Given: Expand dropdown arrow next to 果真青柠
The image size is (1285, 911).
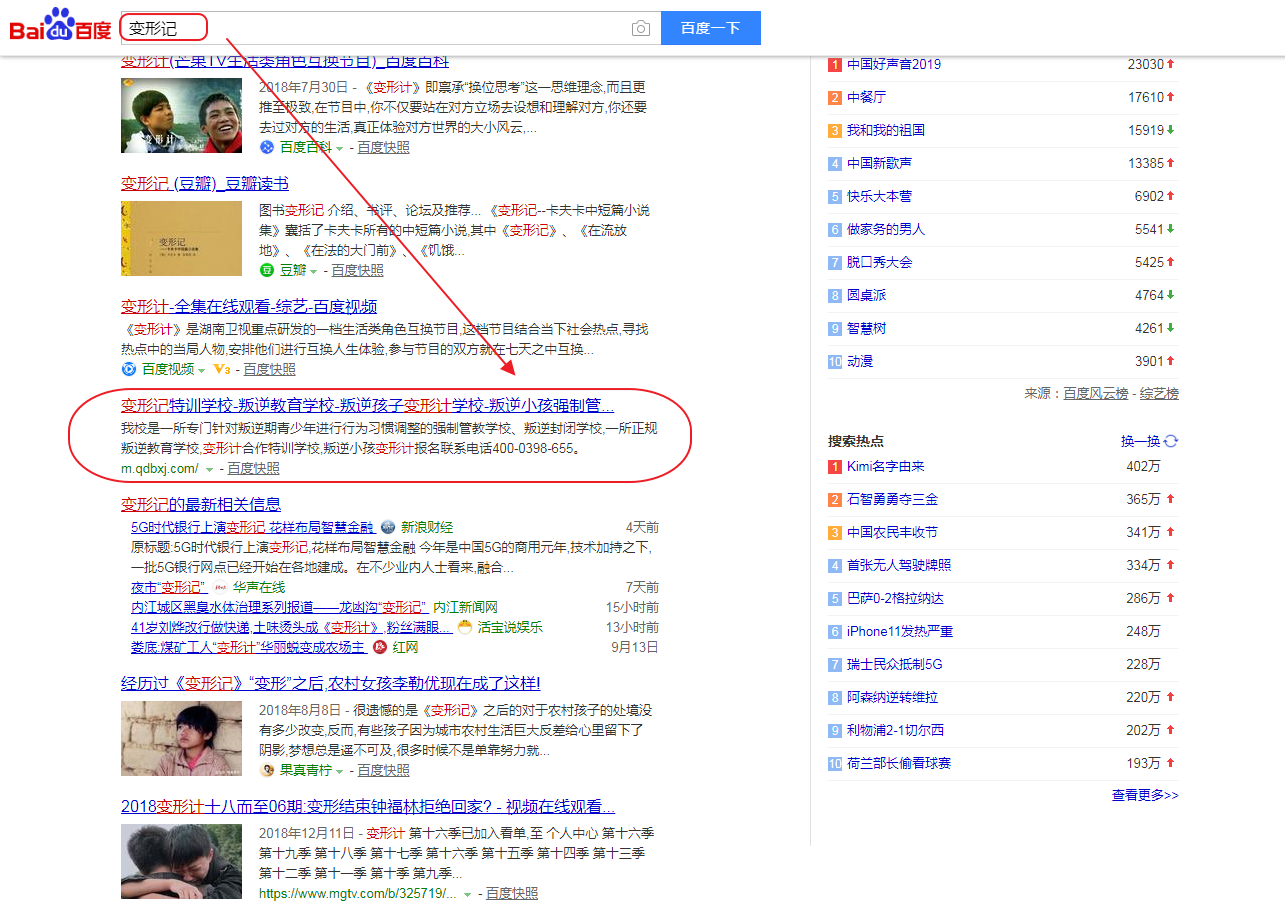Looking at the screenshot, I should click(340, 771).
